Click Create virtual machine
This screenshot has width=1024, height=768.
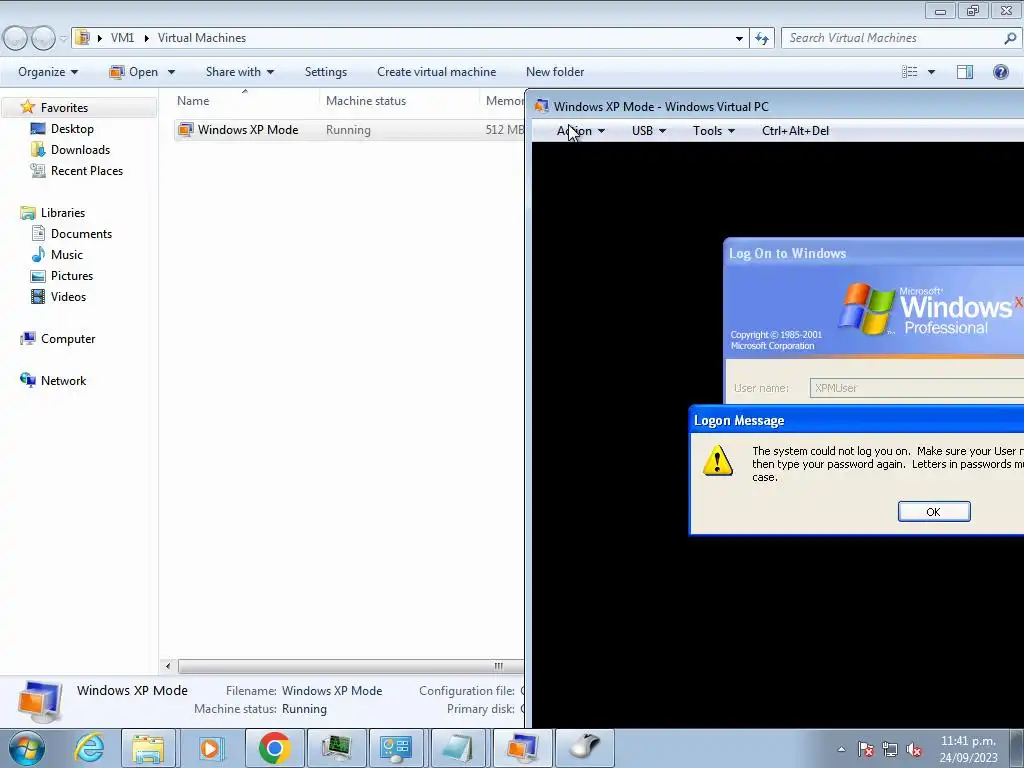coord(436,72)
